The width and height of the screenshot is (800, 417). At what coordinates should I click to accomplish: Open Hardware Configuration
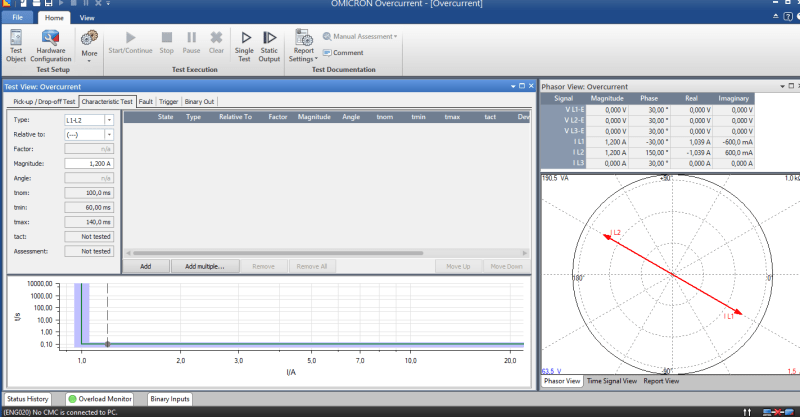point(51,46)
